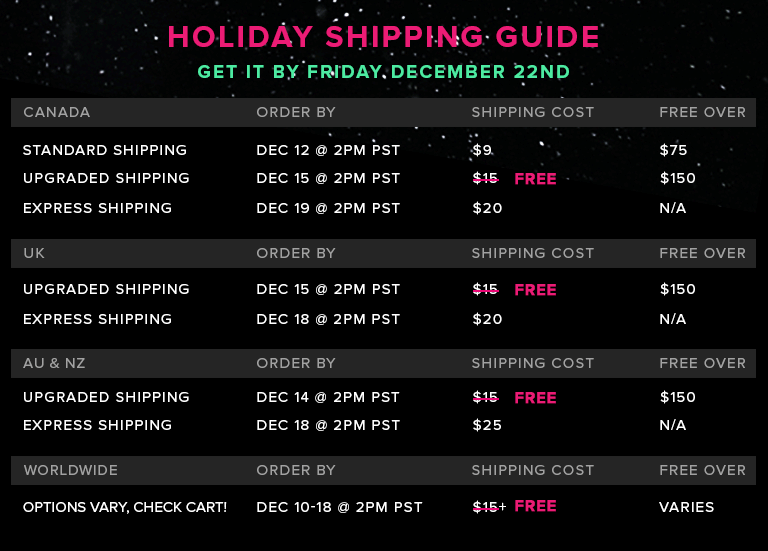The width and height of the screenshot is (768, 551).
Task: Click the Worldwide section header
Action: [71, 470]
